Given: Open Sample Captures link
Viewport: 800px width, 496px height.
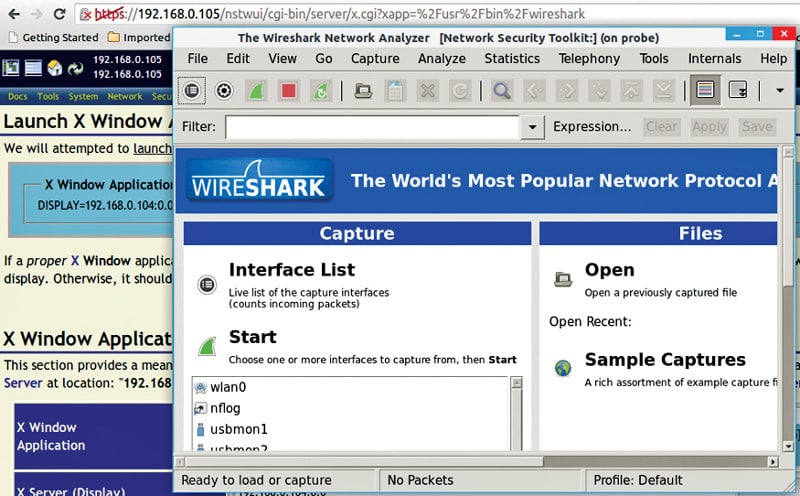Looking at the screenshot, I should click(664, 360).
